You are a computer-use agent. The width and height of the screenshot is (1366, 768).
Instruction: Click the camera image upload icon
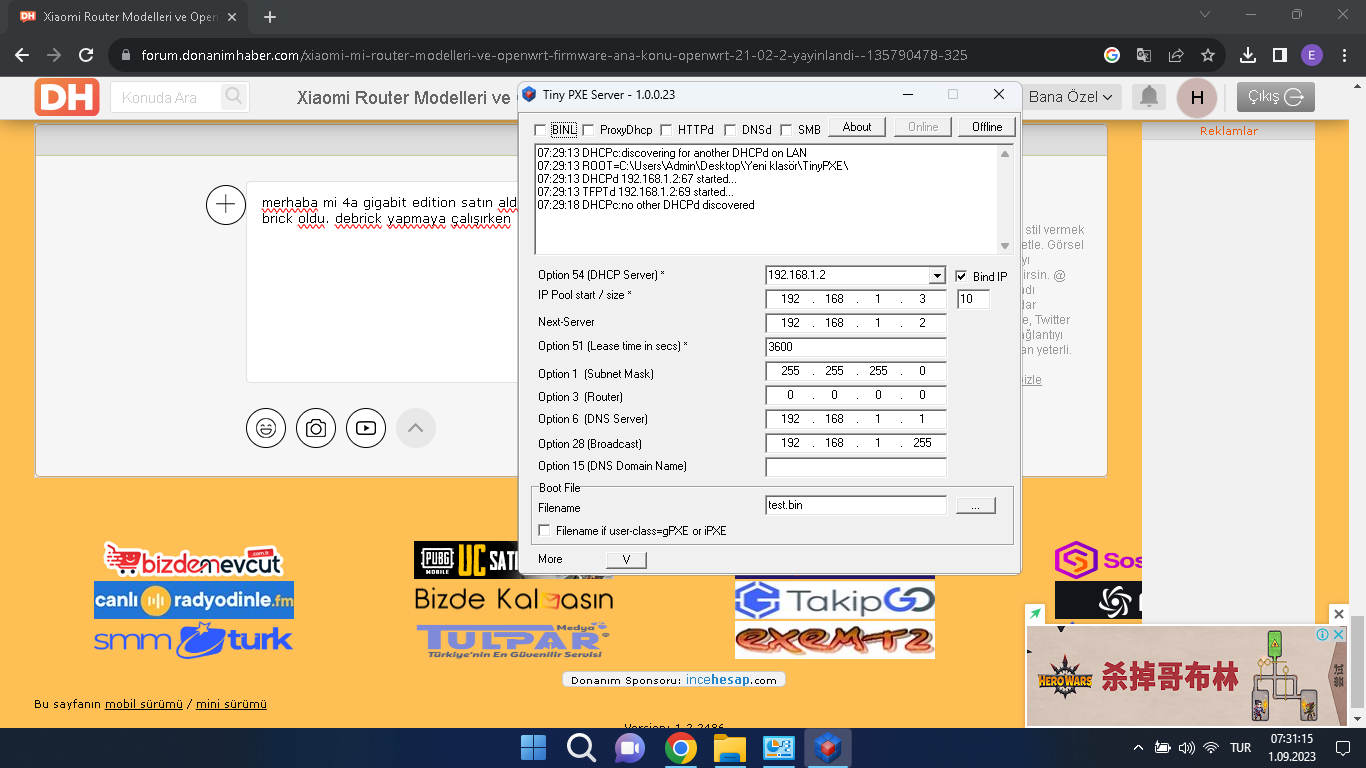pos(316,428)
